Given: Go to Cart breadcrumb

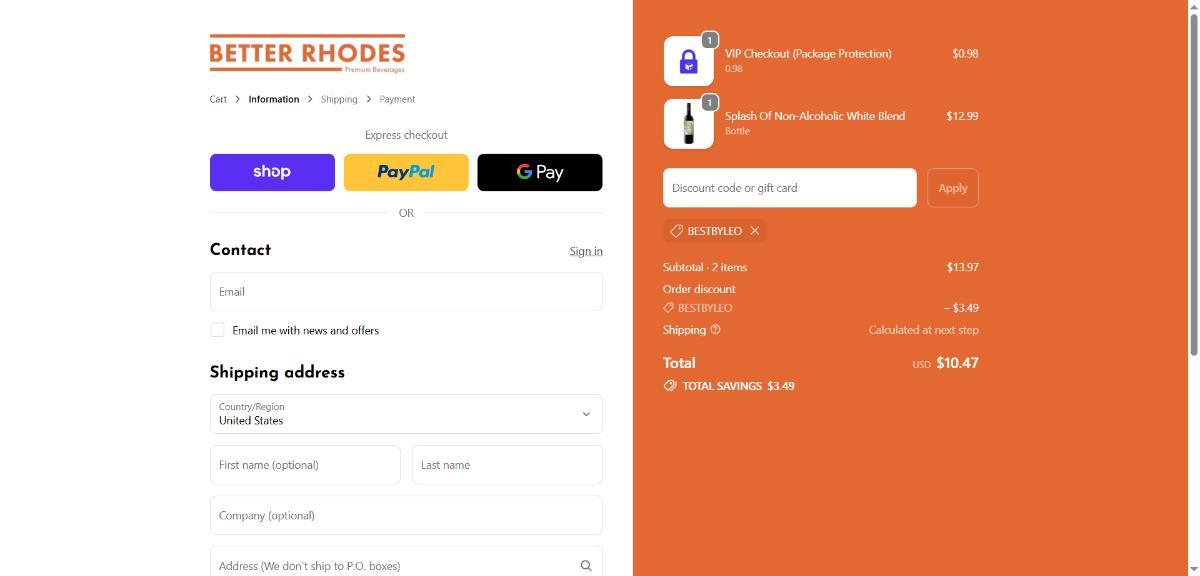Looking at the screenshot, I should pos(218,99).
